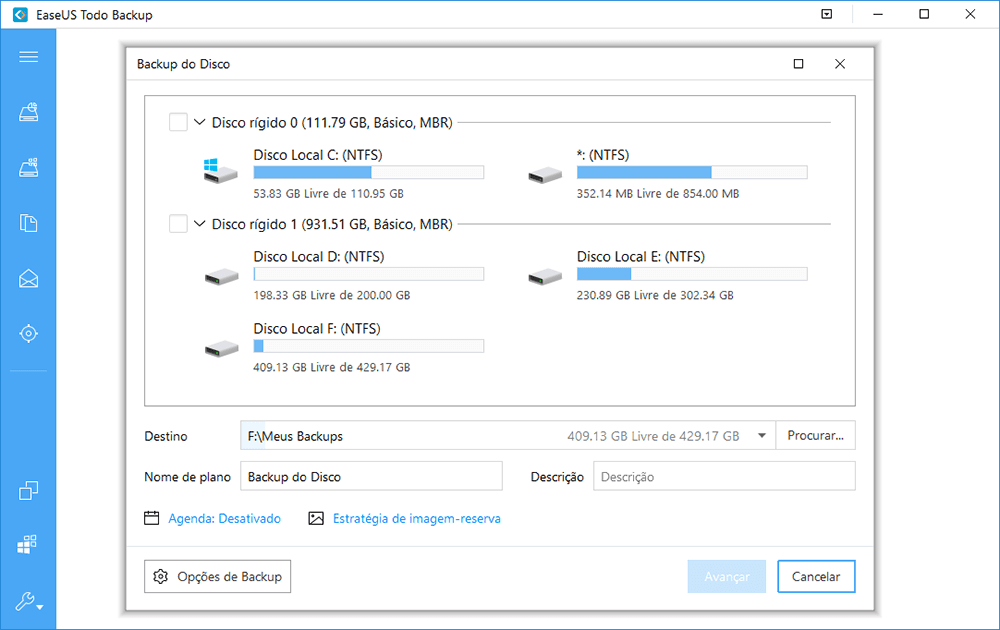Select the System backup sidebar icon

click(28, 168)
